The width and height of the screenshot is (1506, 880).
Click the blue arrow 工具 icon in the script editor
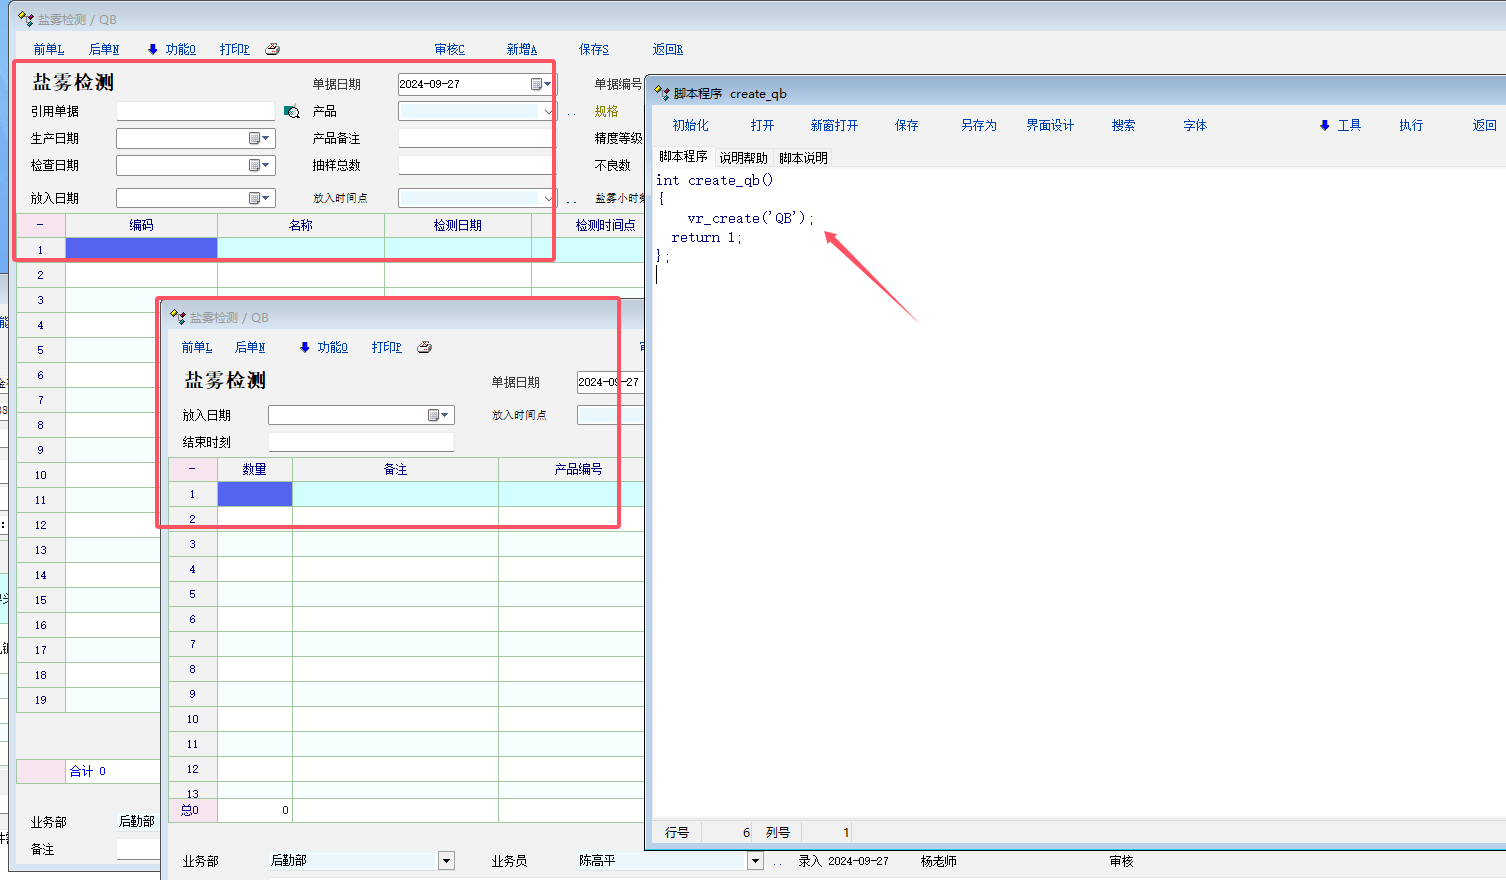pos(1324,126)
